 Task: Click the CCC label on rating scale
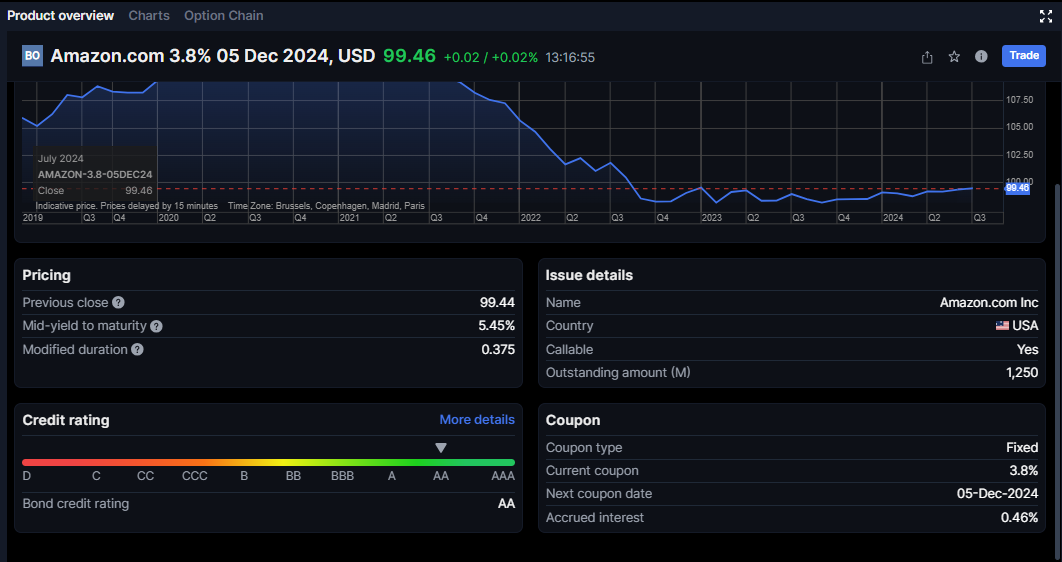pyautogui.click(x=194, y=476)
